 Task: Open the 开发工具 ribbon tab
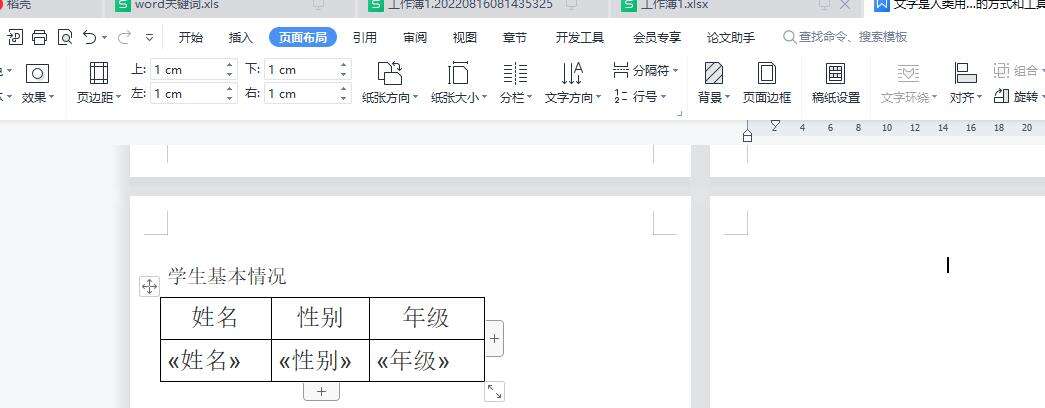tap(580, 37)
